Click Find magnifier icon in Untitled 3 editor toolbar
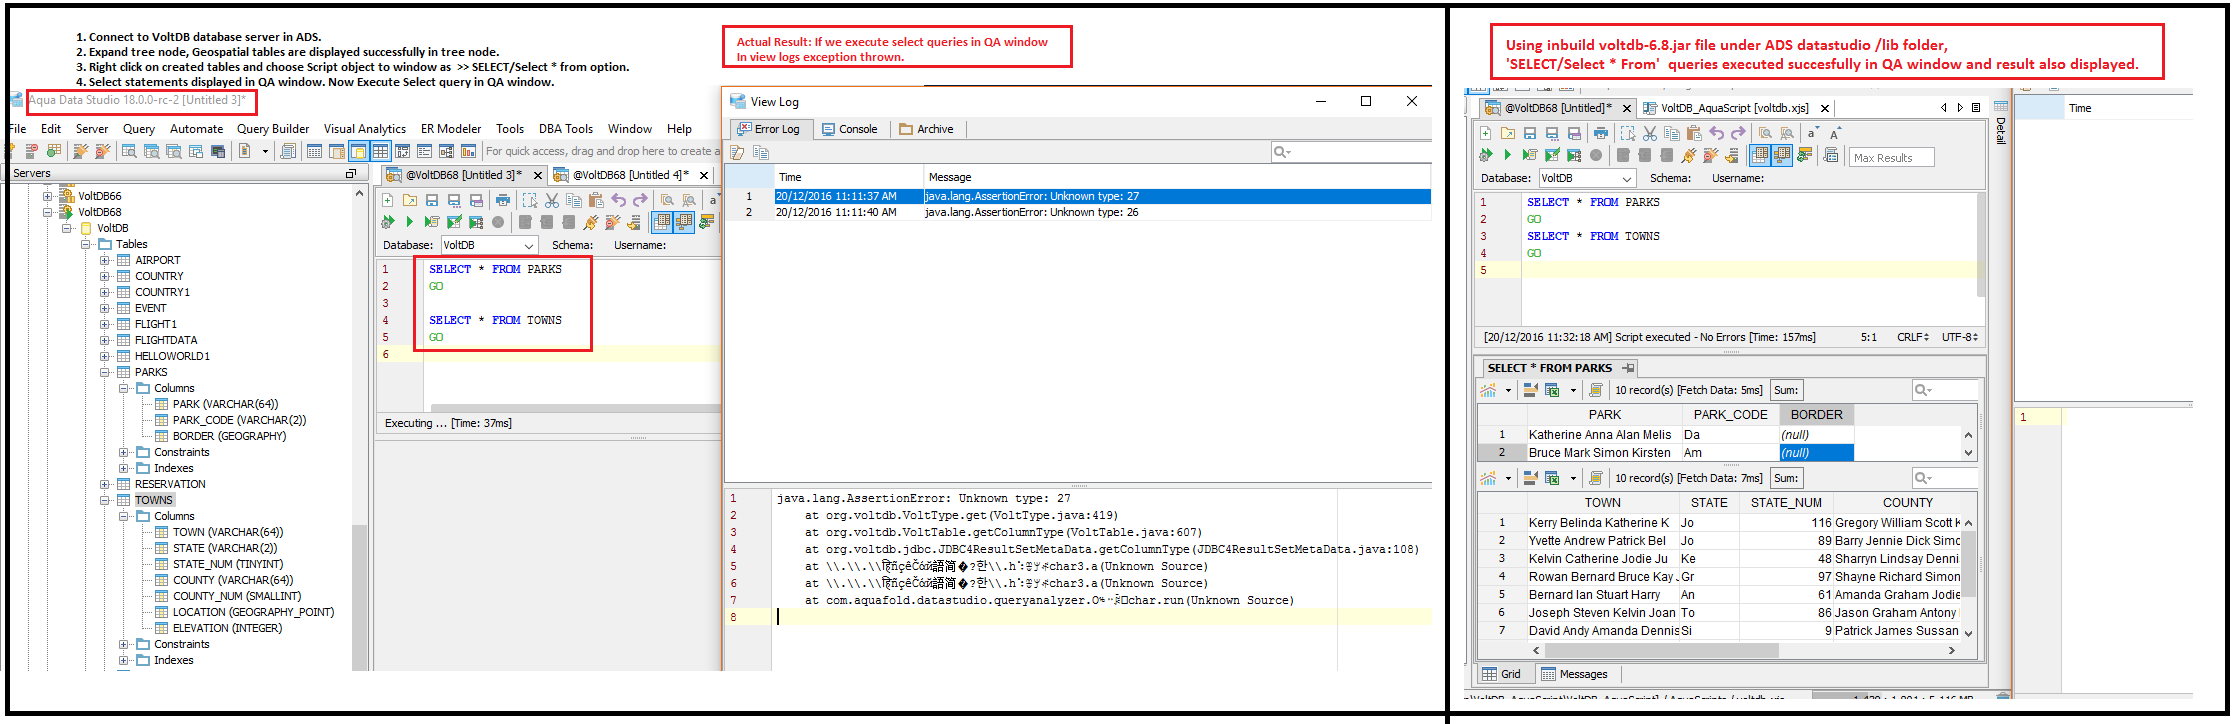The image size is (2236, 724). tap(667, 200)
